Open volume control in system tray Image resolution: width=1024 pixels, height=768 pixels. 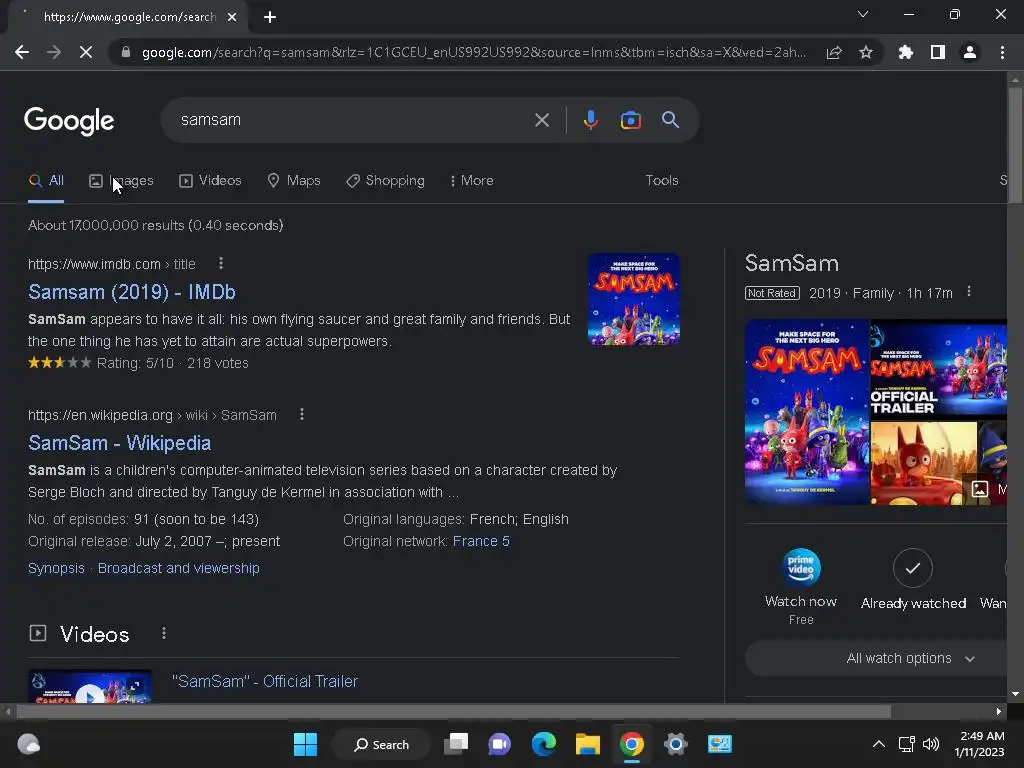(x=931, y=744)
